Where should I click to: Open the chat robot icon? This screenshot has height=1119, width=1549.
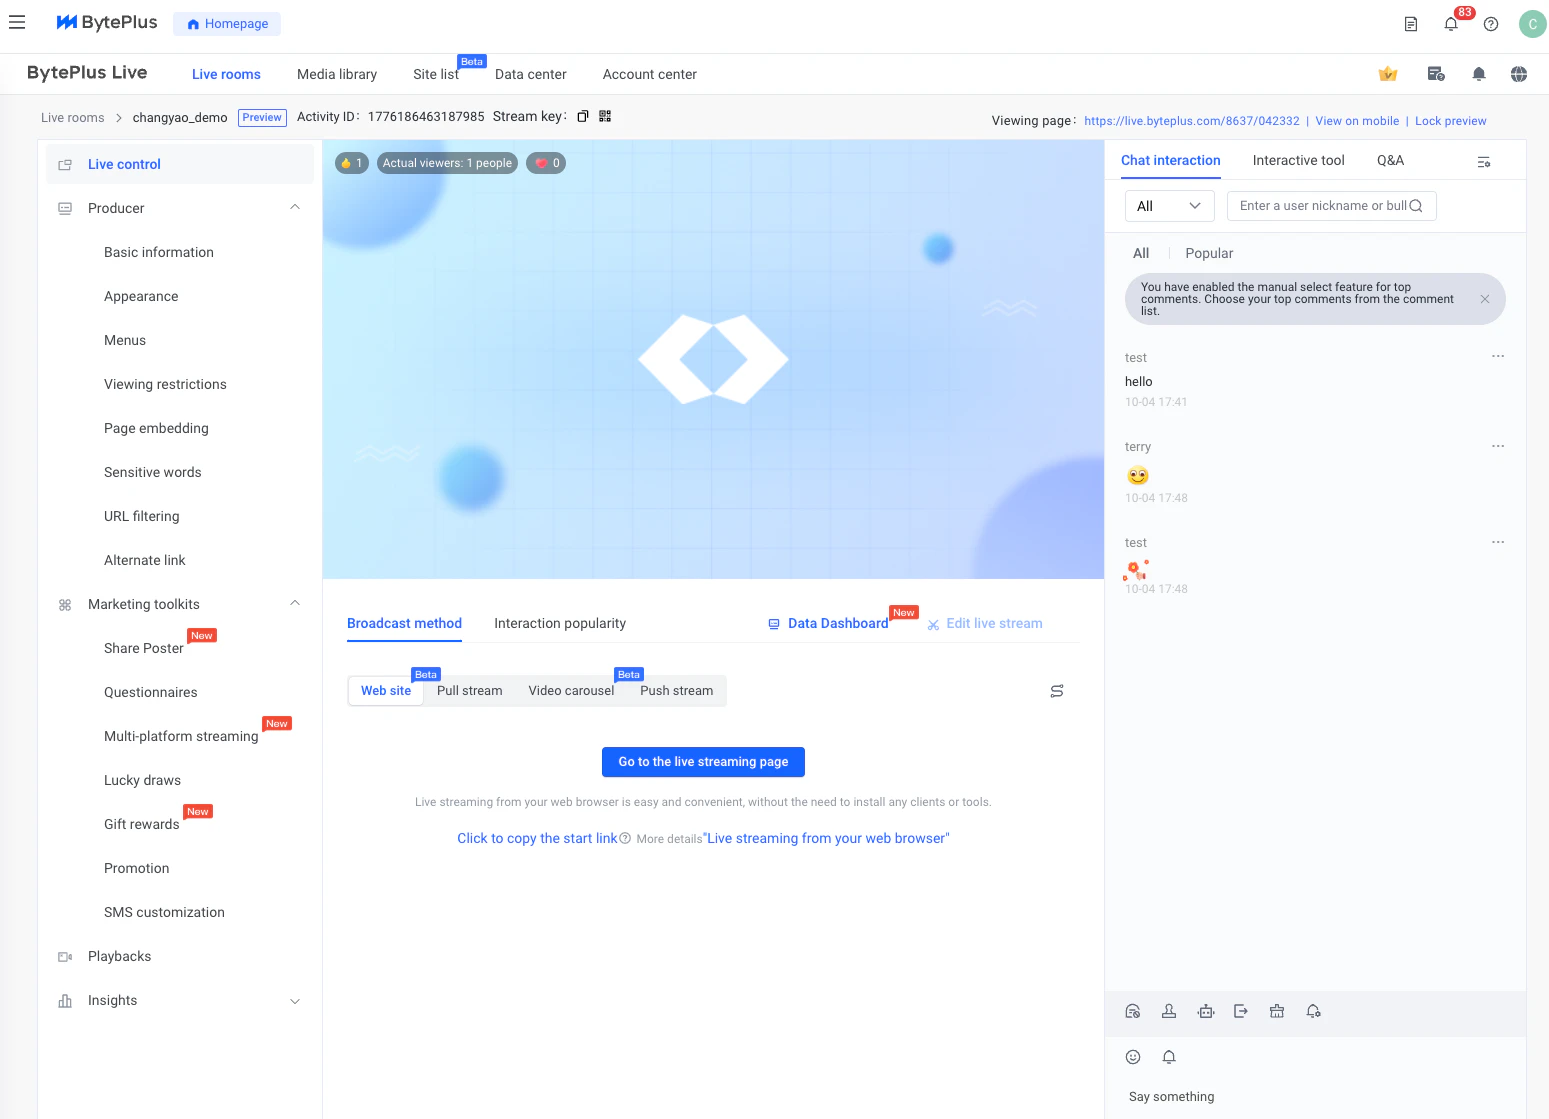pos(1206,1011)
